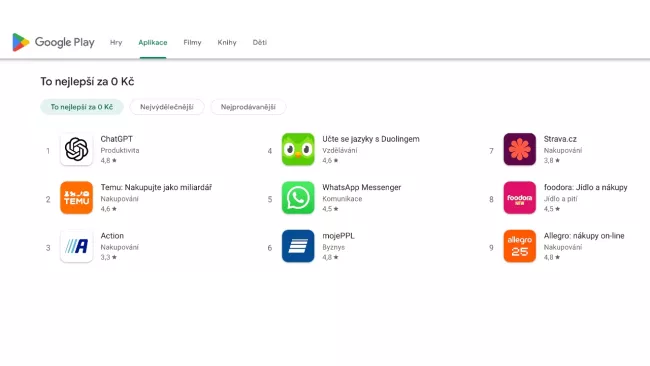Open the mojePPL app icon
This screenshot has width=650, height=366.
298,246
